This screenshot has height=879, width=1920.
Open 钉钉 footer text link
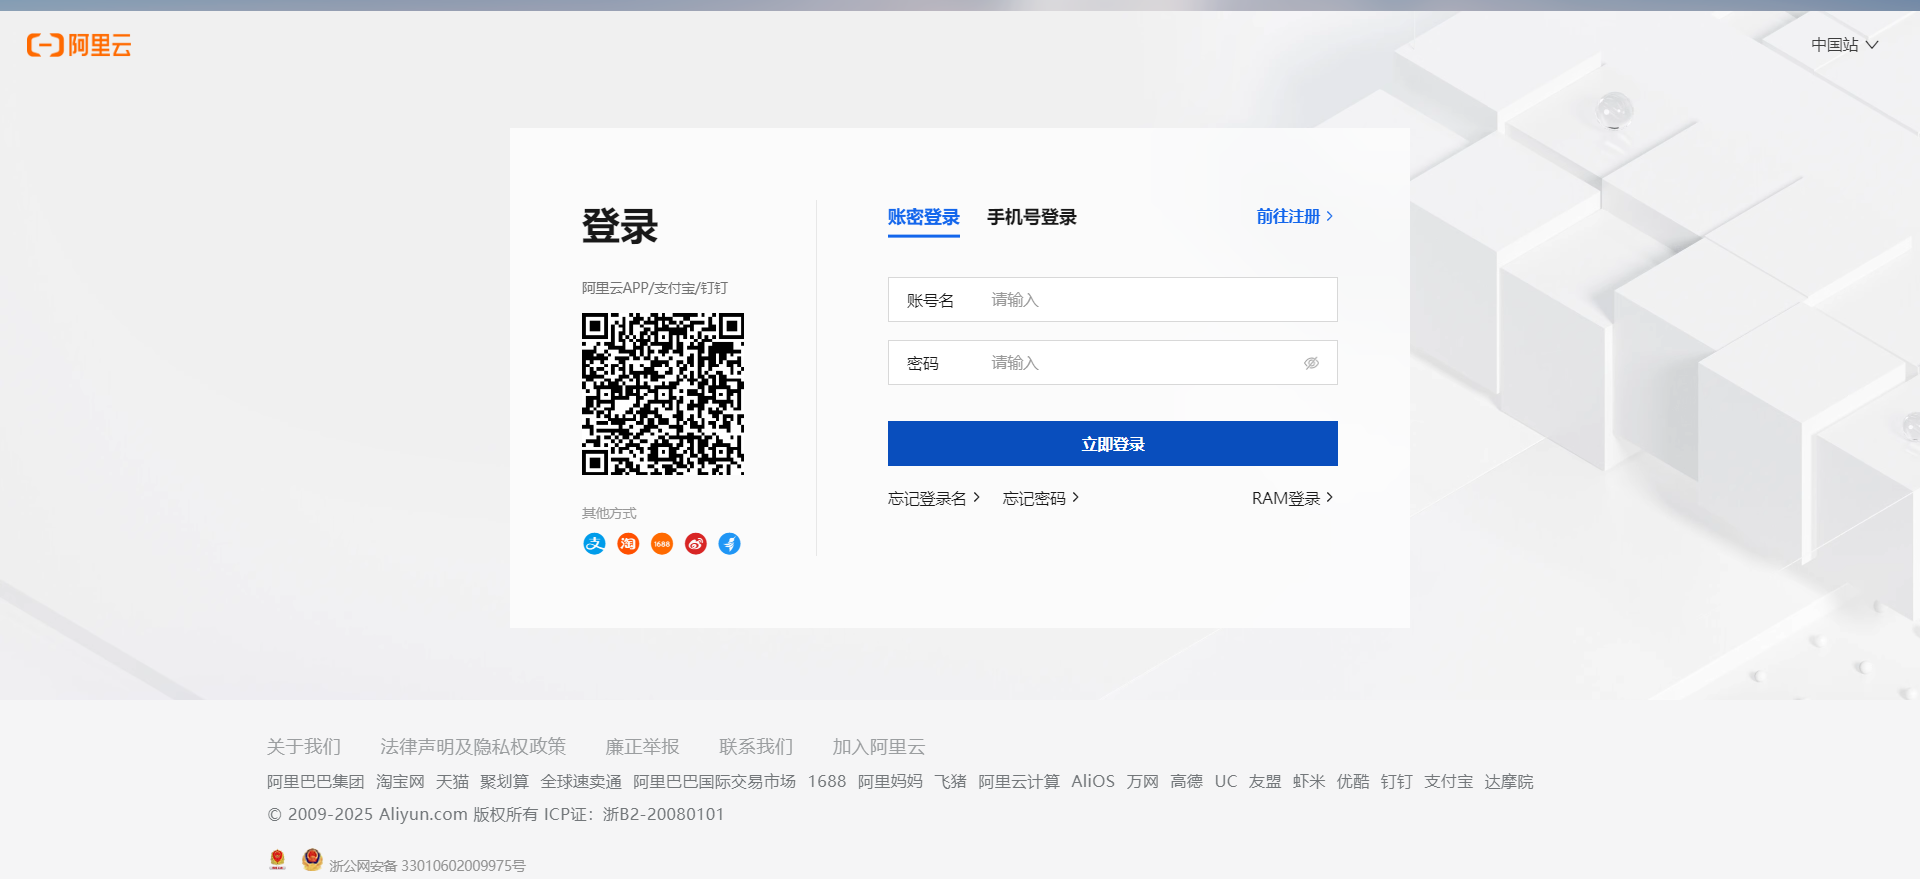coord(1397,782)
